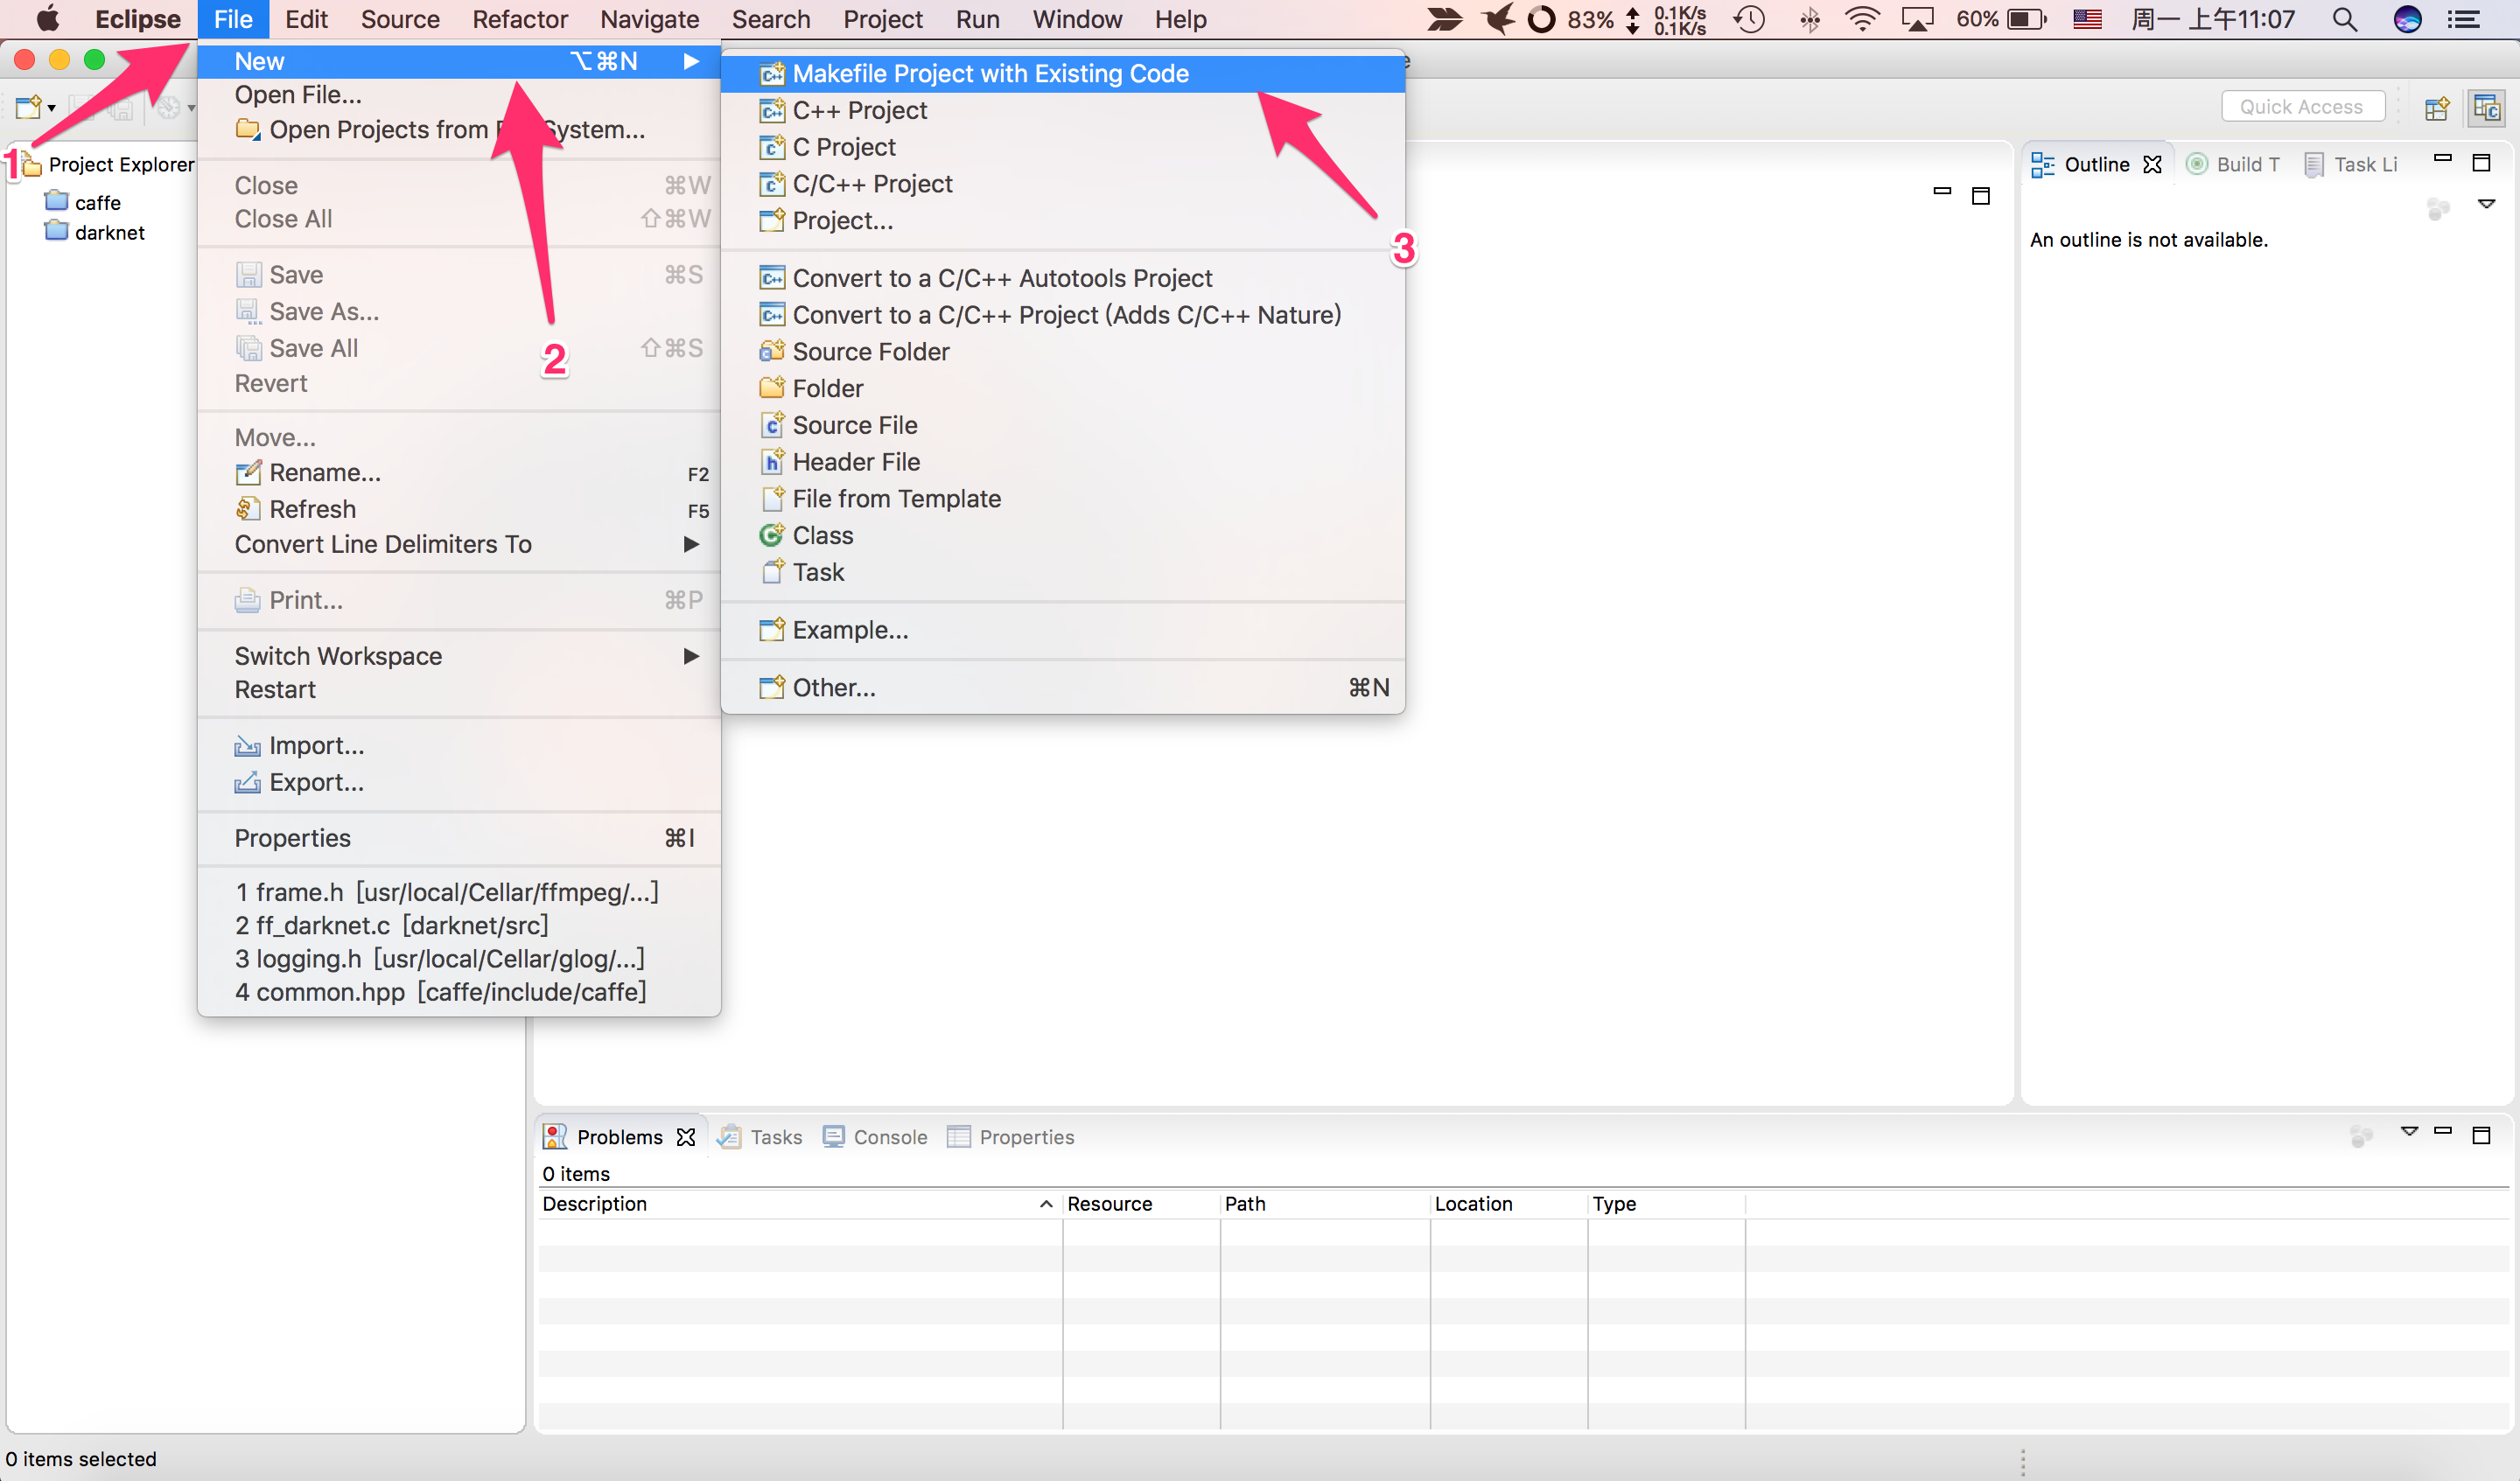The width and height of the screenshot is (2520, 1481).
Task: Reopen recent file logging.h
Action: coord(459,959)
